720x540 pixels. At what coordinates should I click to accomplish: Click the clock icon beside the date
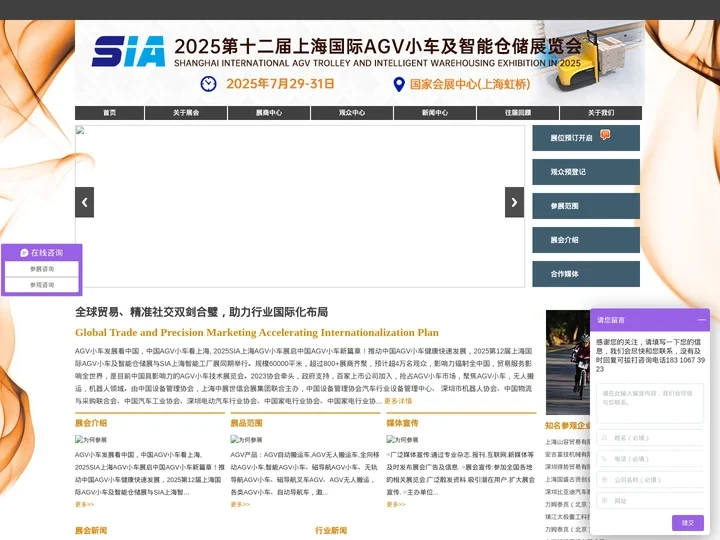(x=208, y=84)
